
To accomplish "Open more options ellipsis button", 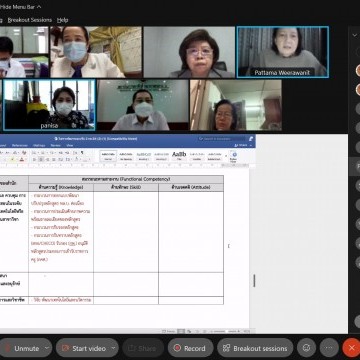I will click(329, 348).
